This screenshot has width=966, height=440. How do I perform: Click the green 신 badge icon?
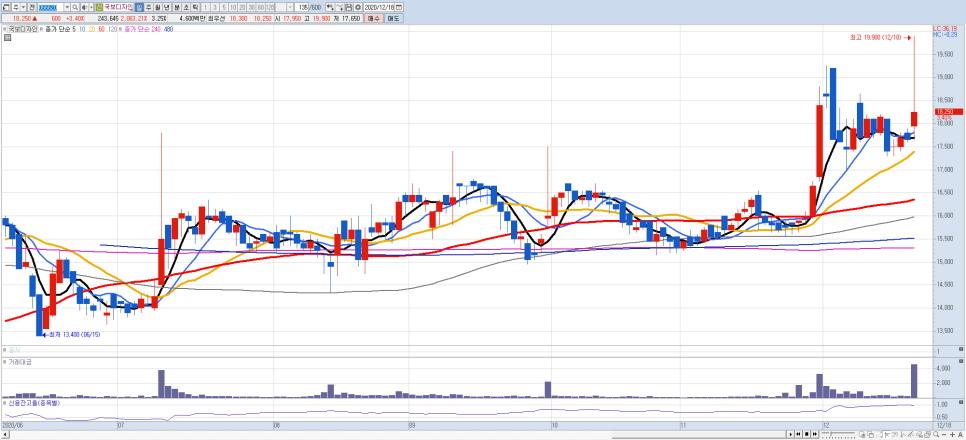[x=98, y=7]
